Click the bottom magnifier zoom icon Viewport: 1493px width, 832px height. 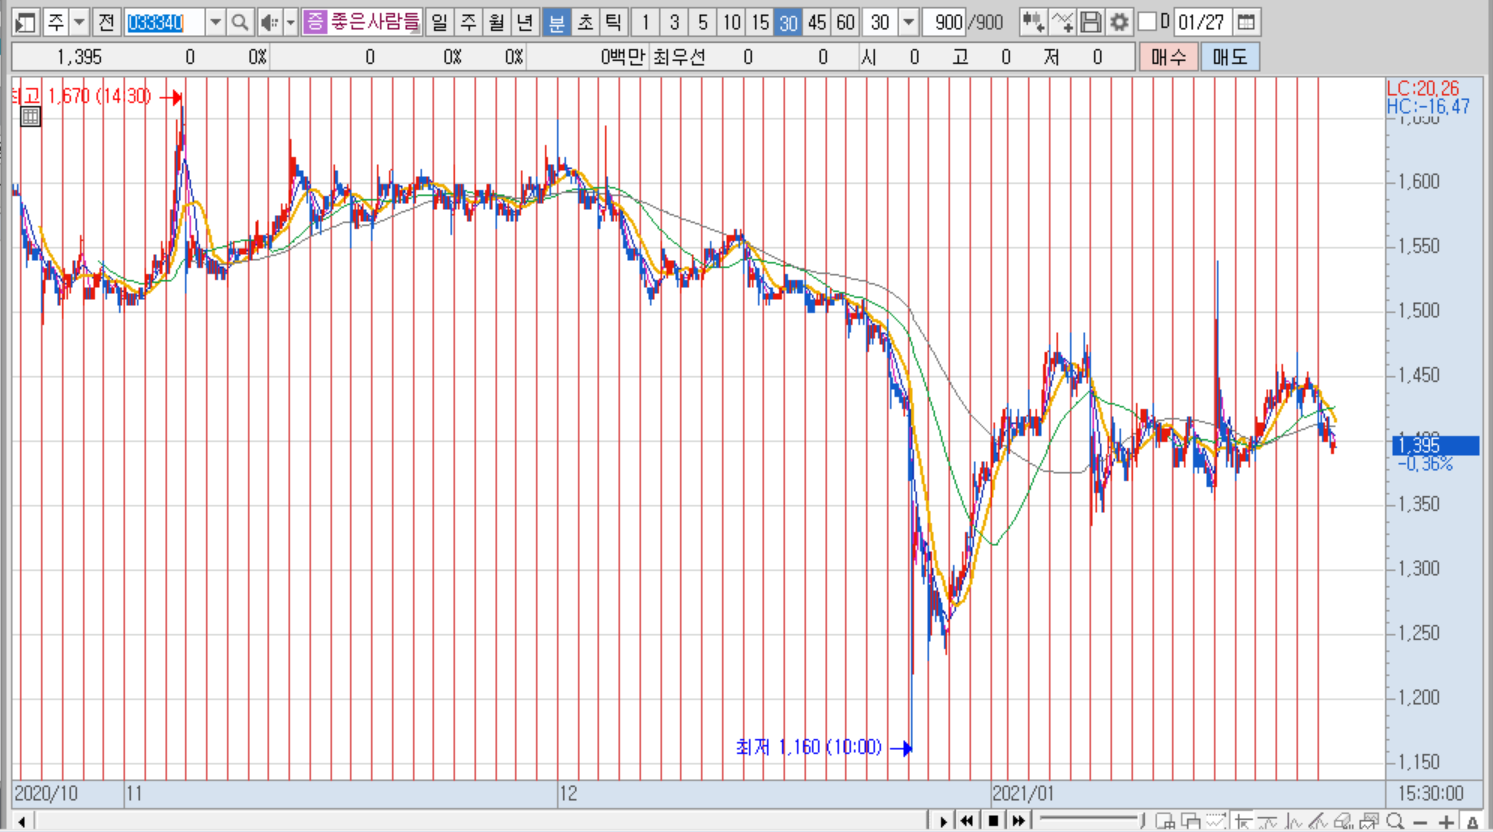(1395, 821)
